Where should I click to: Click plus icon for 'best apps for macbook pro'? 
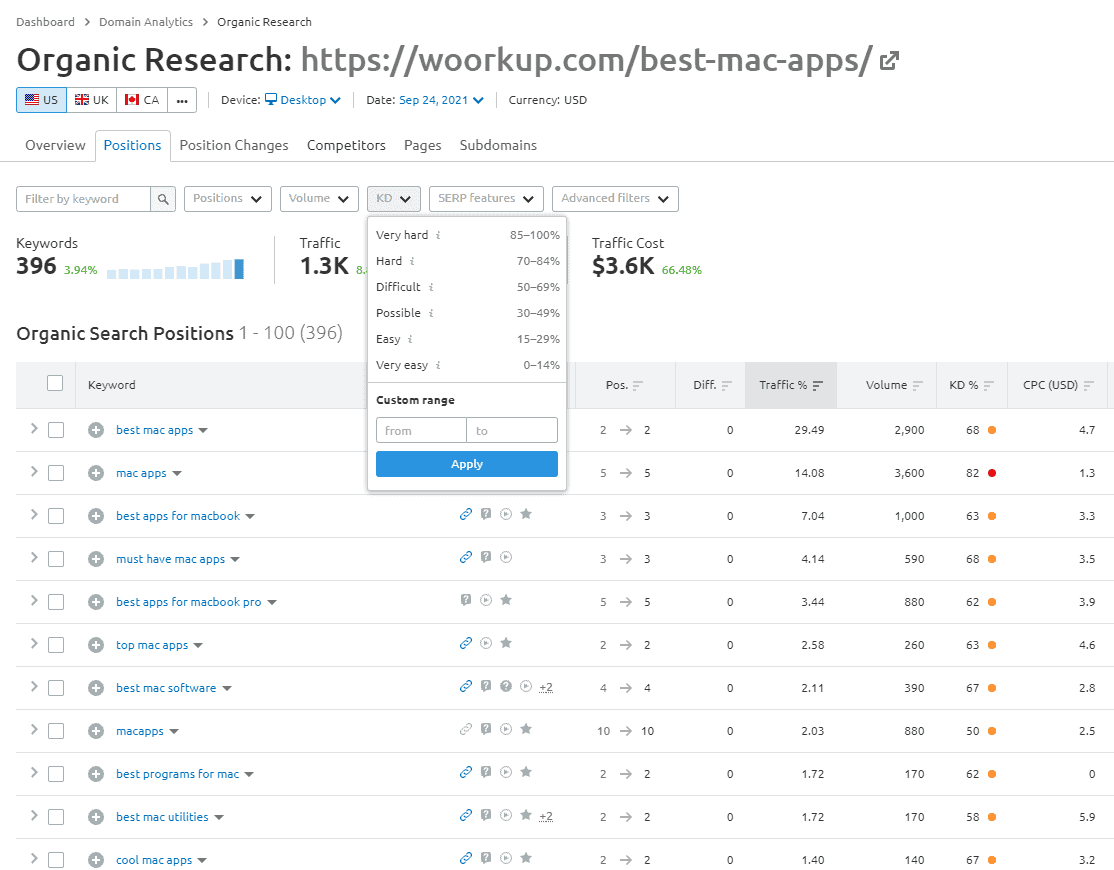coord(96,602)
